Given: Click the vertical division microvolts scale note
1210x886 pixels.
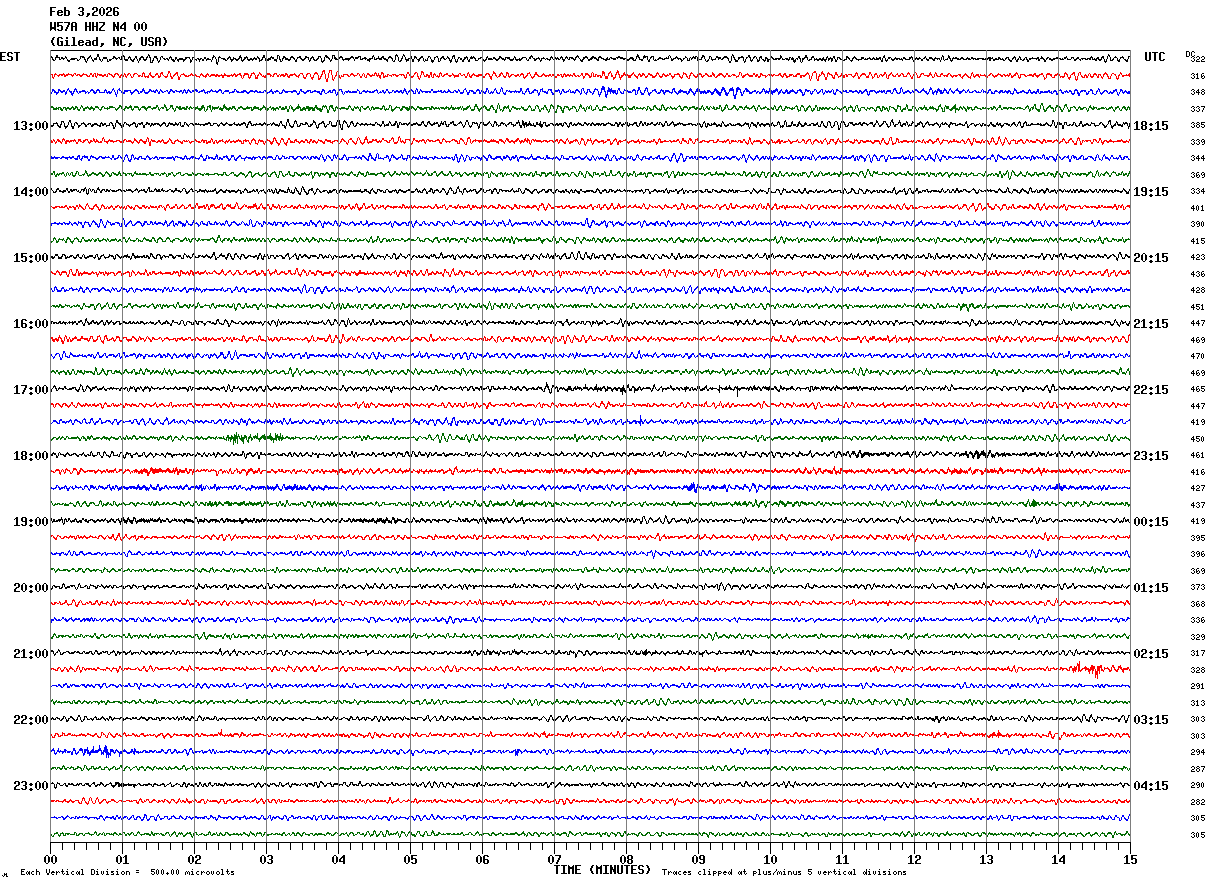Looking at the screenshot, I should coord(128,873).
